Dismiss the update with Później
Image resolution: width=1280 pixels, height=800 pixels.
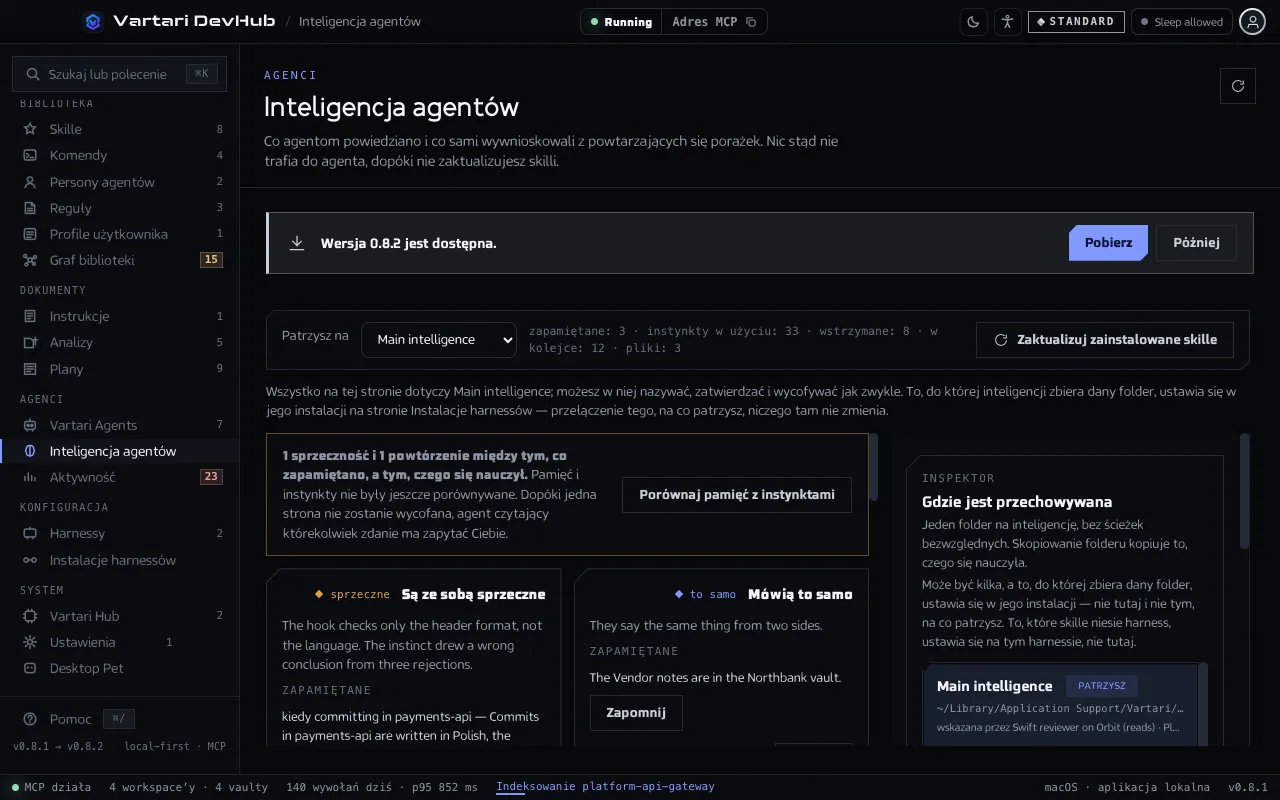pos(1196,243)
